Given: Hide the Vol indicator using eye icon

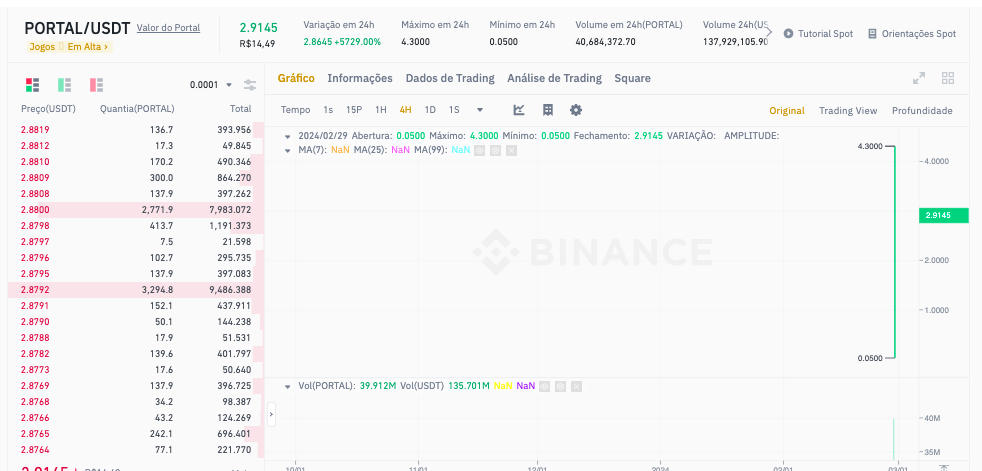Looking at the screenshot, I should pyautogui.click(x=545, y=386).
